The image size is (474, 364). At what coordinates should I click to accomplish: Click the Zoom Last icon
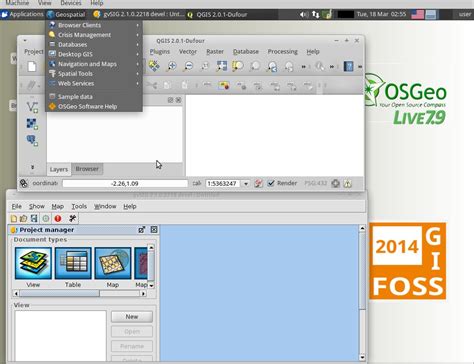point(272,66)
